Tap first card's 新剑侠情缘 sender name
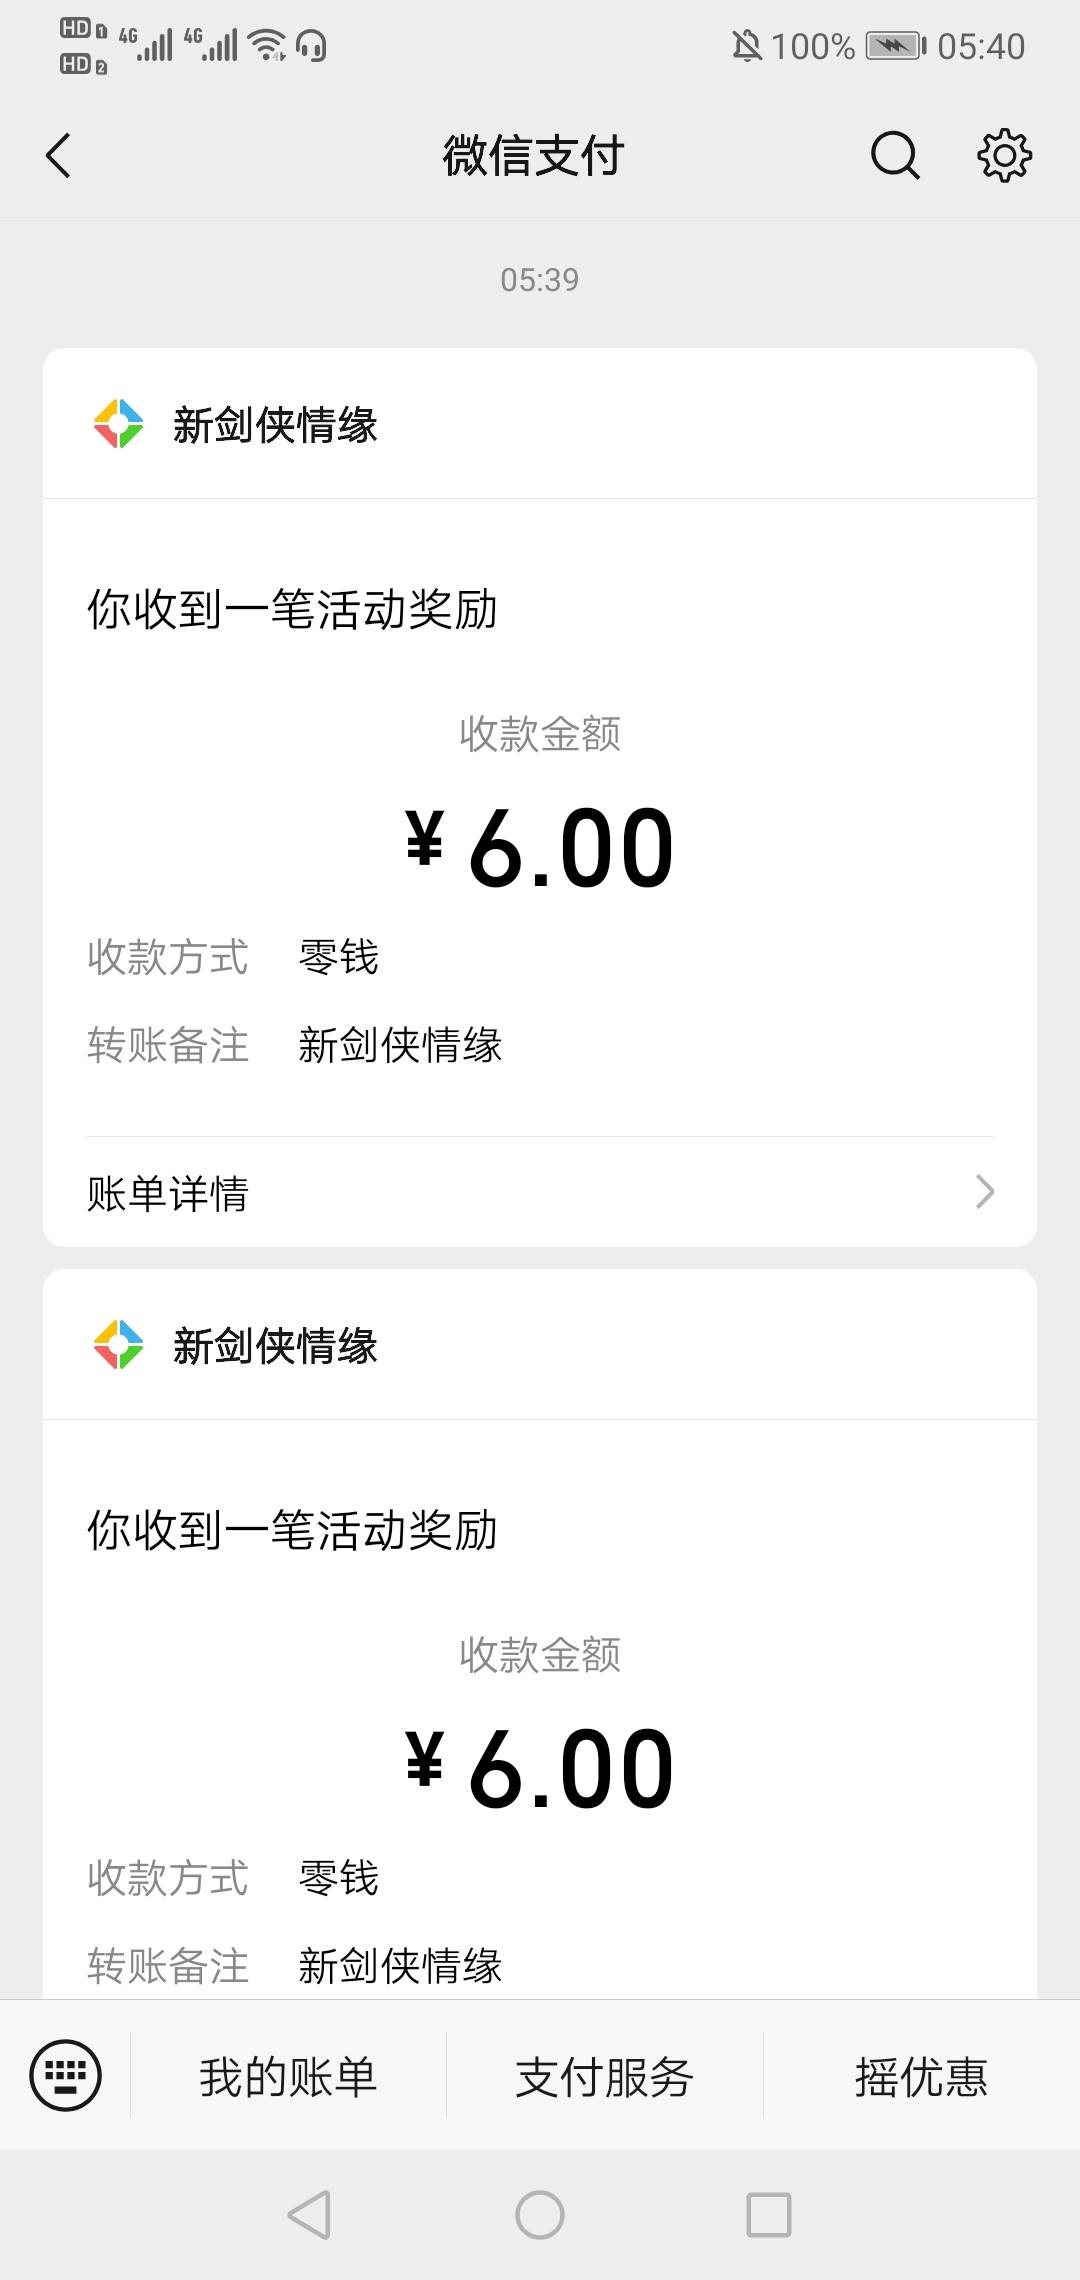1080x2280 pixels. pyautogui.click(x=275, y=425)
